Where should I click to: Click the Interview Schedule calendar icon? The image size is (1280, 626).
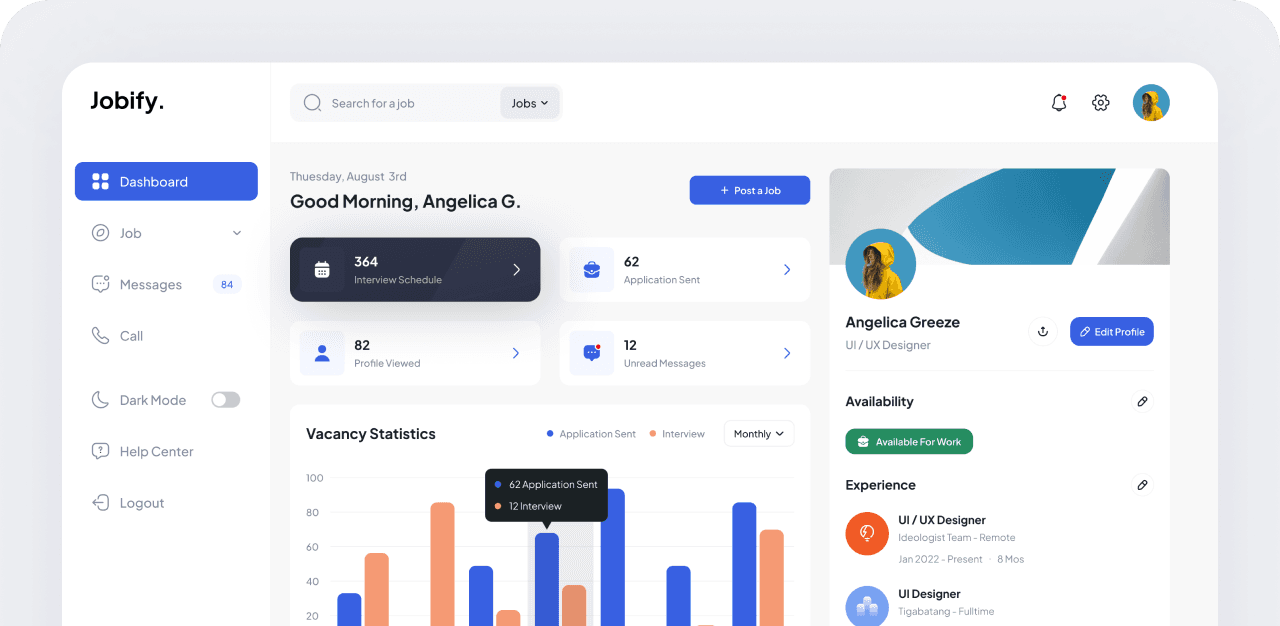pos(322,270)
